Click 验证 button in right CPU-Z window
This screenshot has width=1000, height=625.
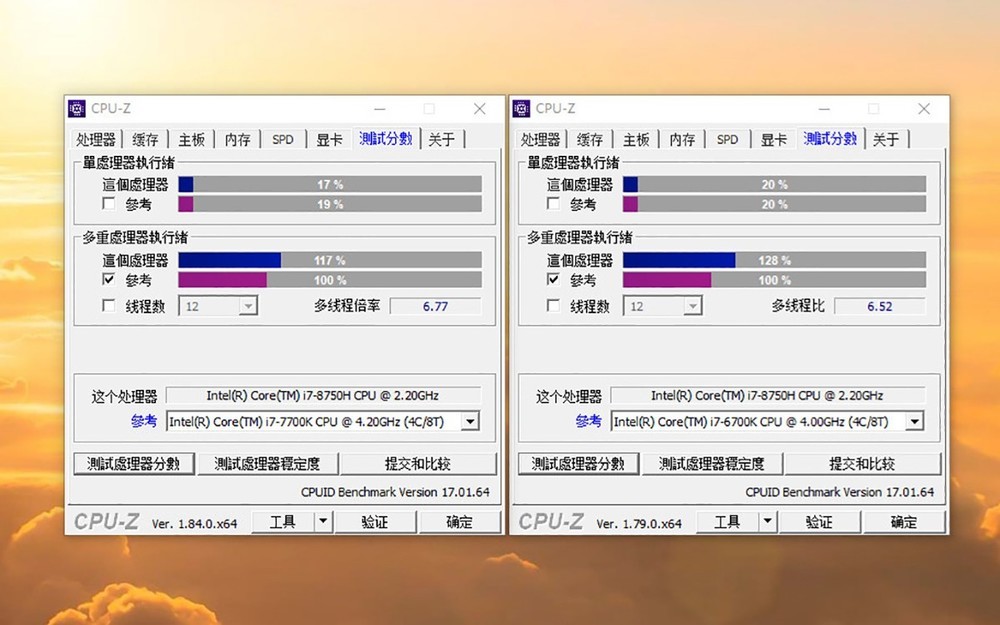tap(820, 522)
